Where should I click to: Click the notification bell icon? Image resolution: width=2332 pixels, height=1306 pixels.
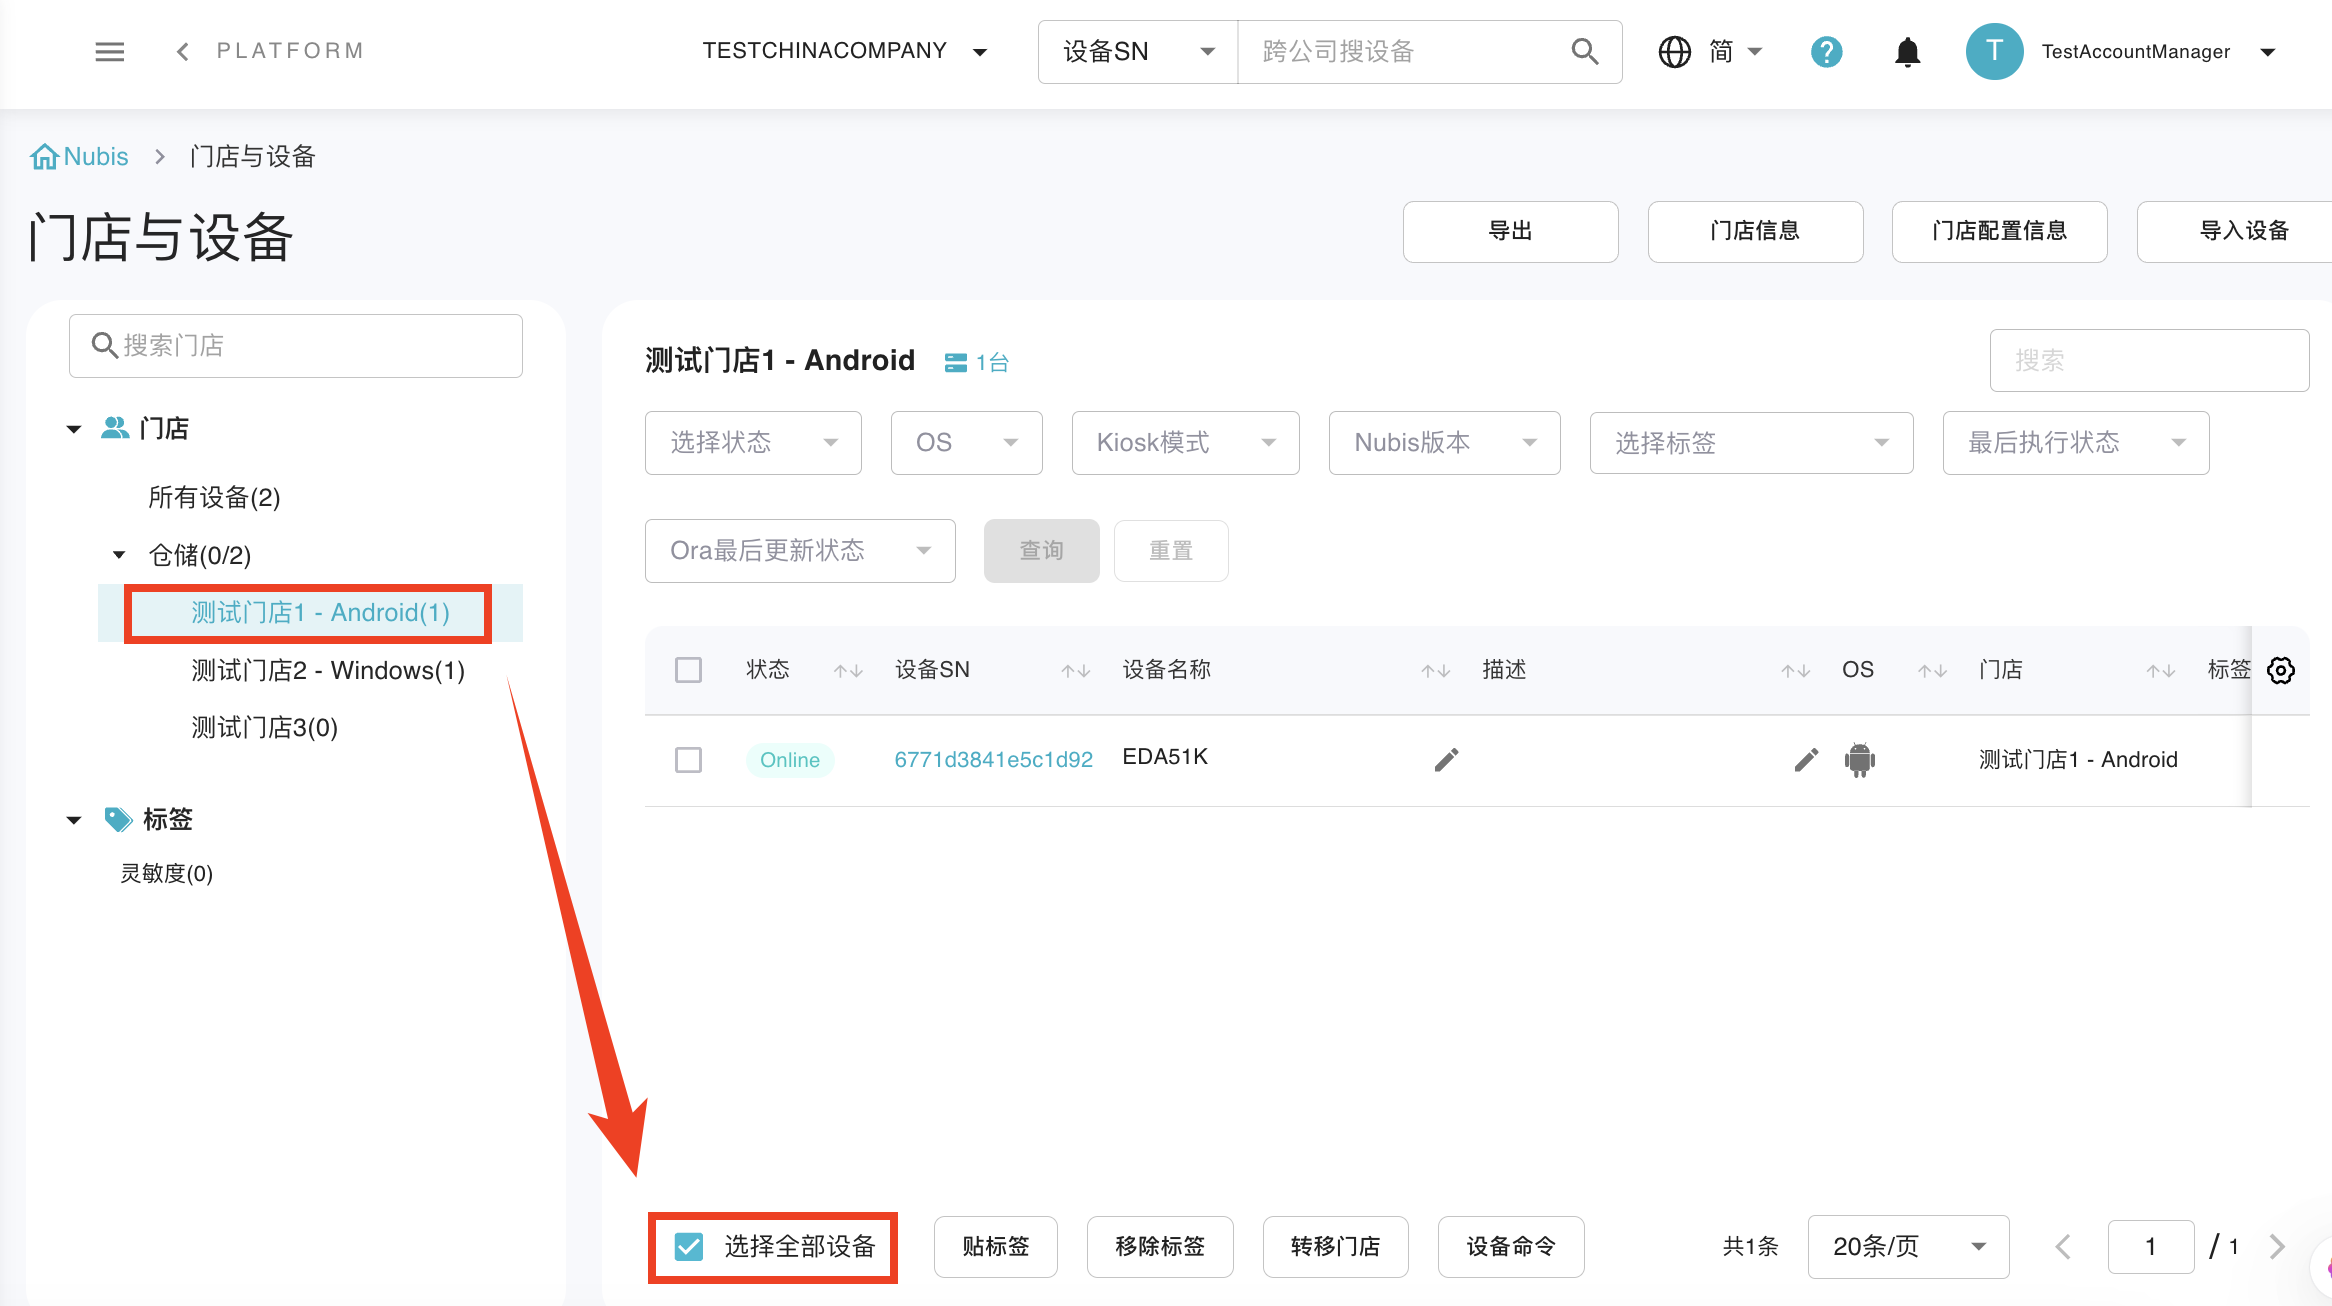(1907, 51)
